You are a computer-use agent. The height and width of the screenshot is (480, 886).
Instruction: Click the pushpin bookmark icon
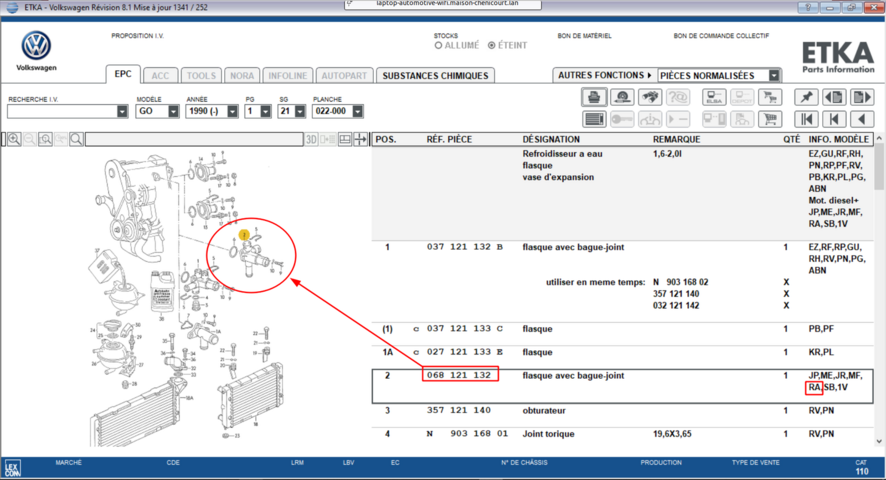pyautogui.click(x=806, y=97)
